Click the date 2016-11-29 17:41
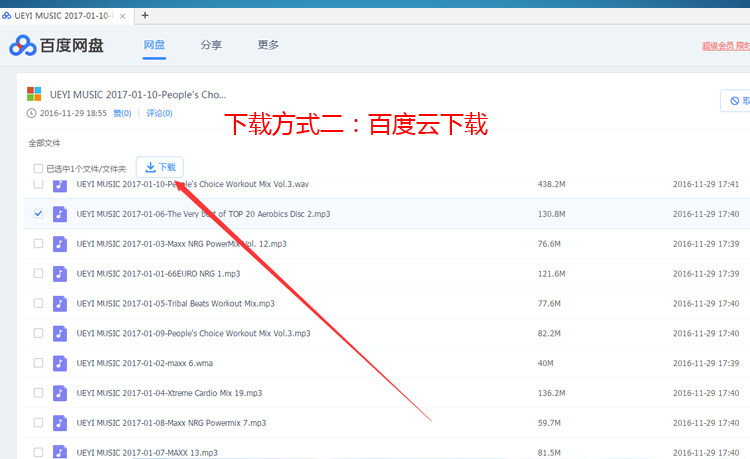 coord(706,184)
